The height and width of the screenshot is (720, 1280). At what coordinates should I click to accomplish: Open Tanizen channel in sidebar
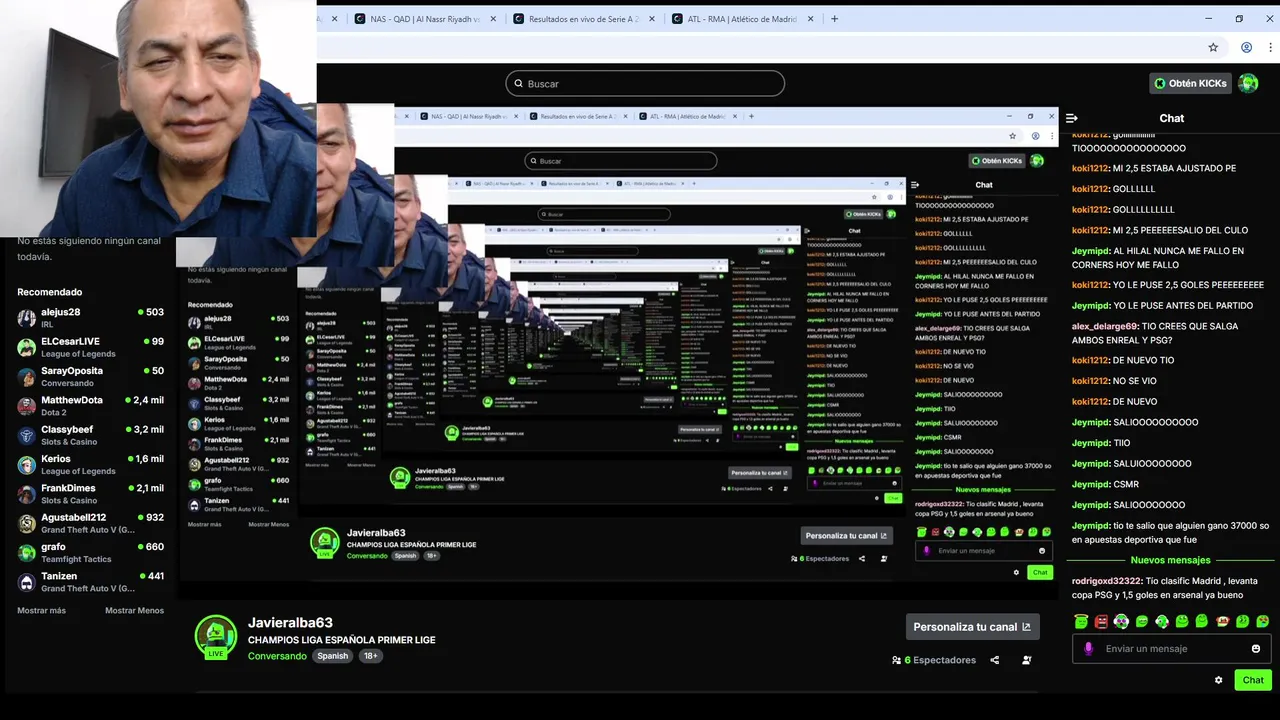click(90, 582)
